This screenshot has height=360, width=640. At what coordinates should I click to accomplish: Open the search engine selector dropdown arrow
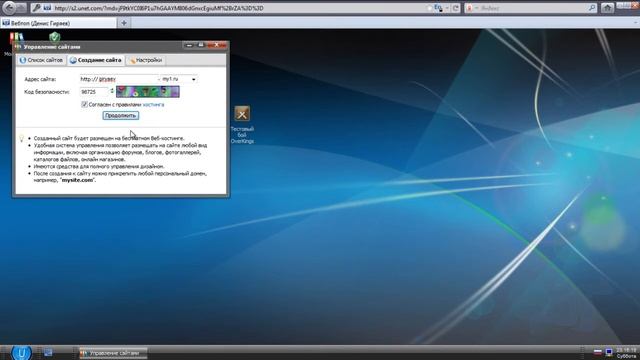tap(476, 8)
